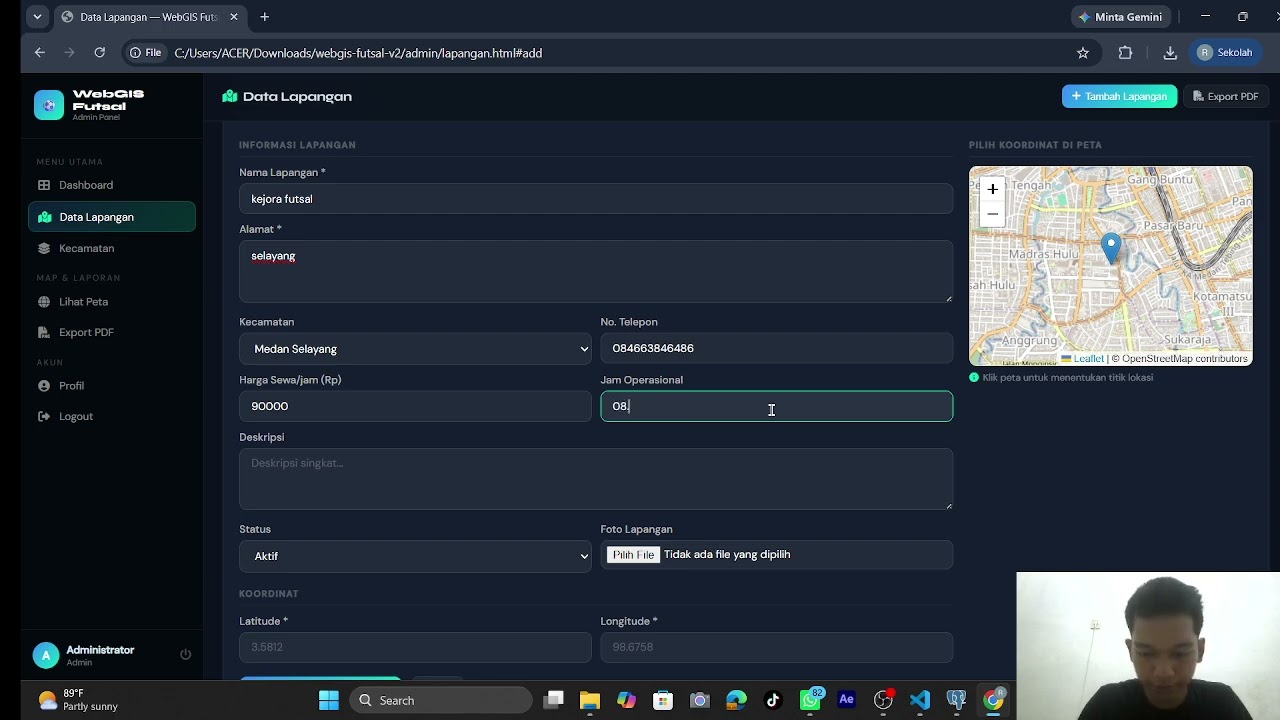Click the power icon beside Administrator
Screen dimensions: 1280x720
[185, 654]
